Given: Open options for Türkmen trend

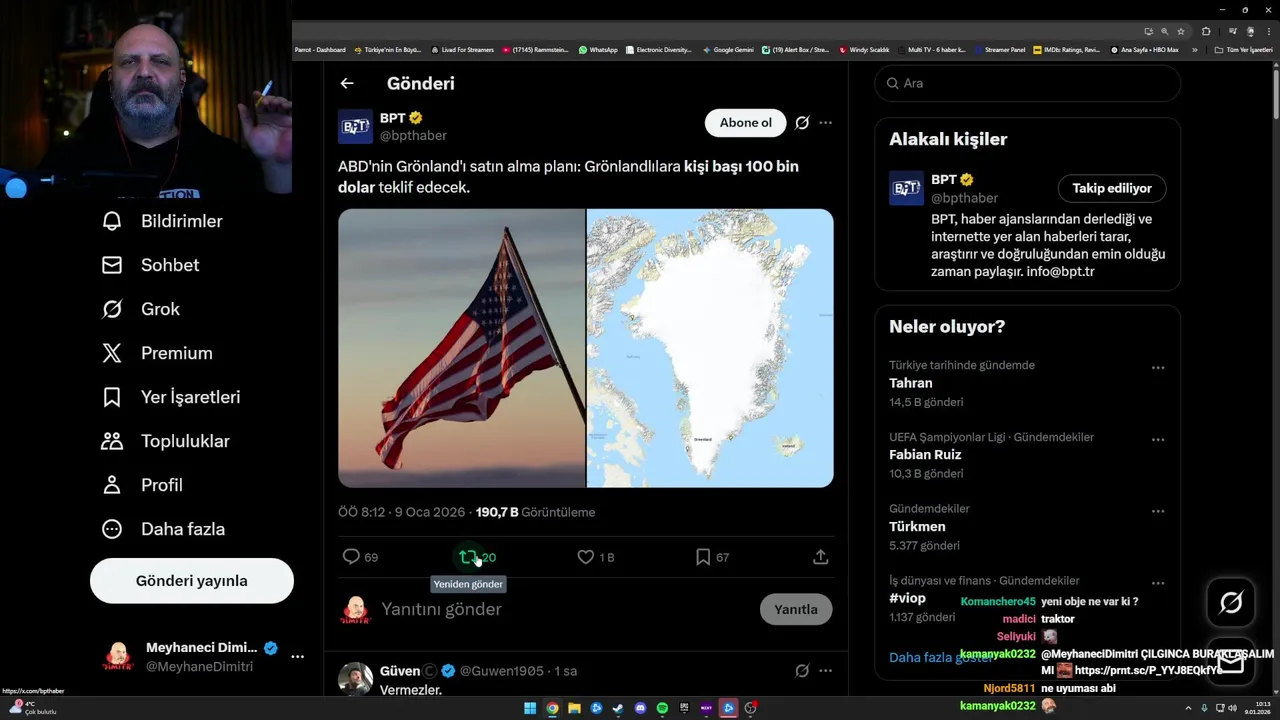Looking at the screenshot, I should point(1158,511).
